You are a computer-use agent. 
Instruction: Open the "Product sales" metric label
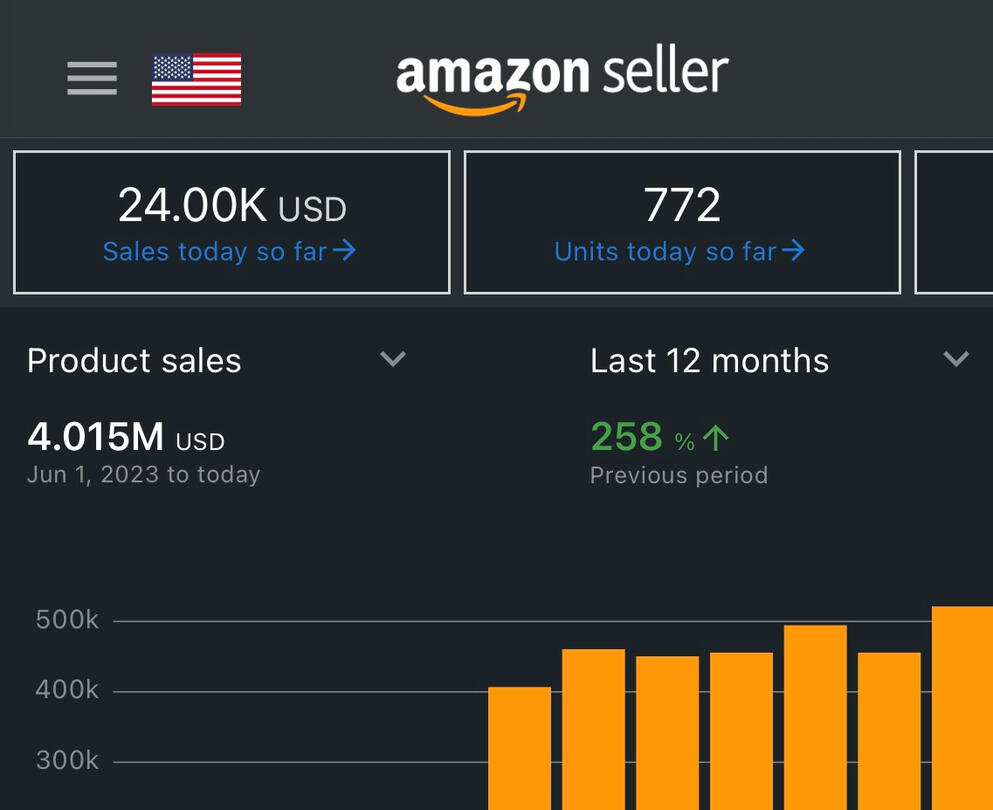point(134,361)
